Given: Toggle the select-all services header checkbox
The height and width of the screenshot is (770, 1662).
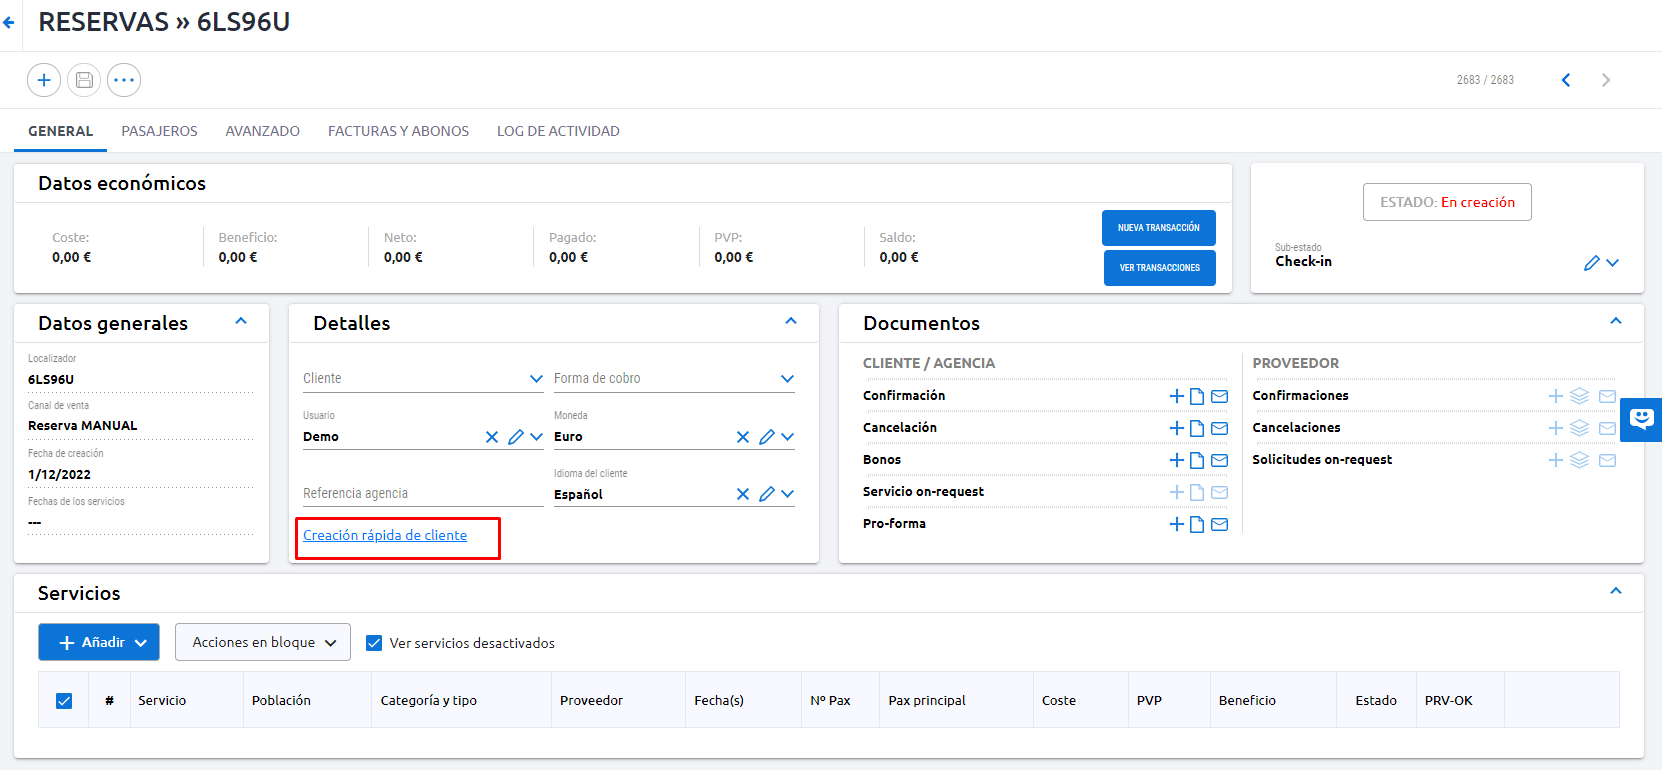Looking at the screenshot, I should click(64, 701).
